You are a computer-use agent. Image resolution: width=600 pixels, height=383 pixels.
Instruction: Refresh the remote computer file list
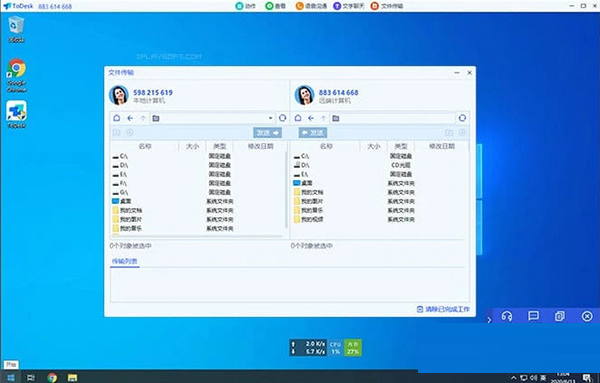tap(462, 118)
